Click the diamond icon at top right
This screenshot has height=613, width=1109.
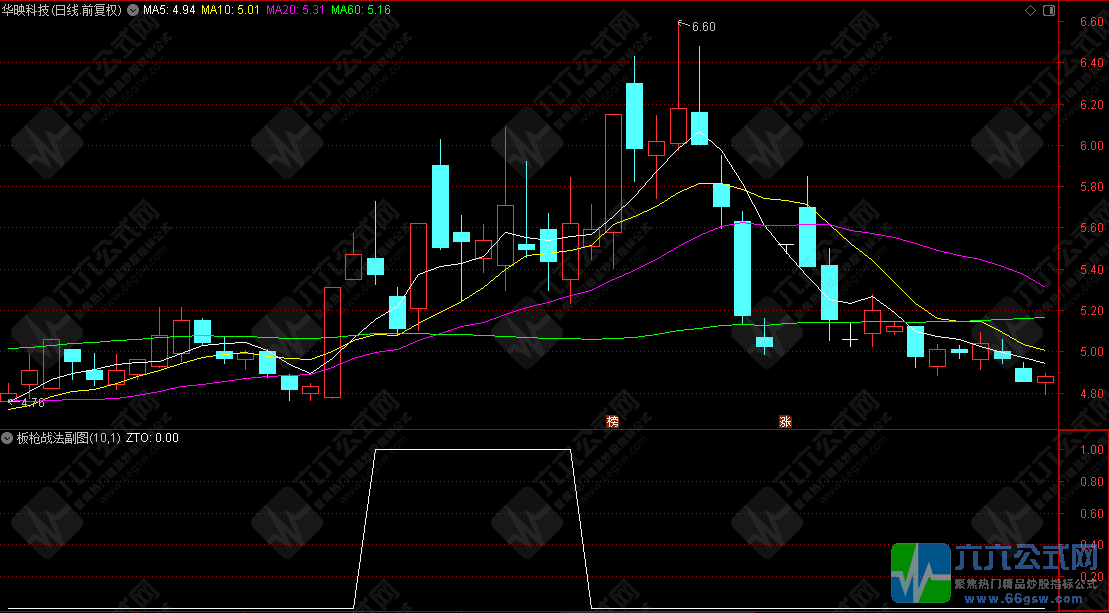tap(1030, 10)
